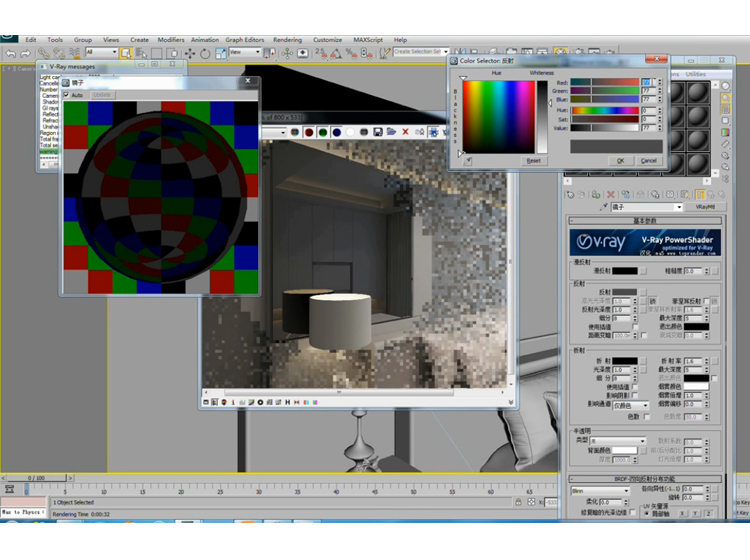750x560 pixels.
Task: Click OK in Color Selector
Action: (x=620, y=161)
